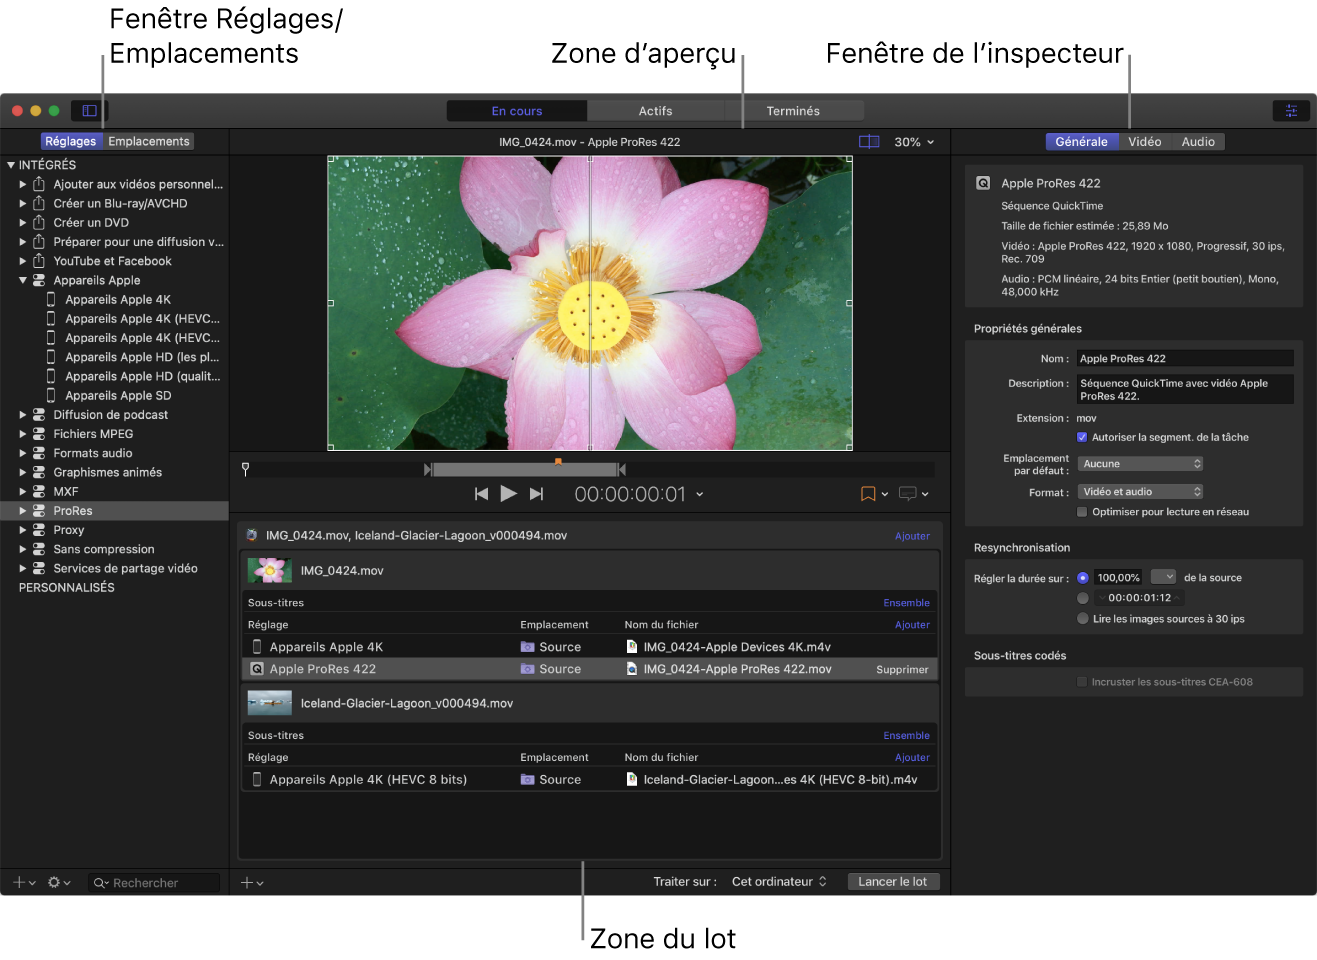This screenshot has height=960, width=1317.
Task: Click the Appareils Apple 4K device icon
Action: pos(51,299)
